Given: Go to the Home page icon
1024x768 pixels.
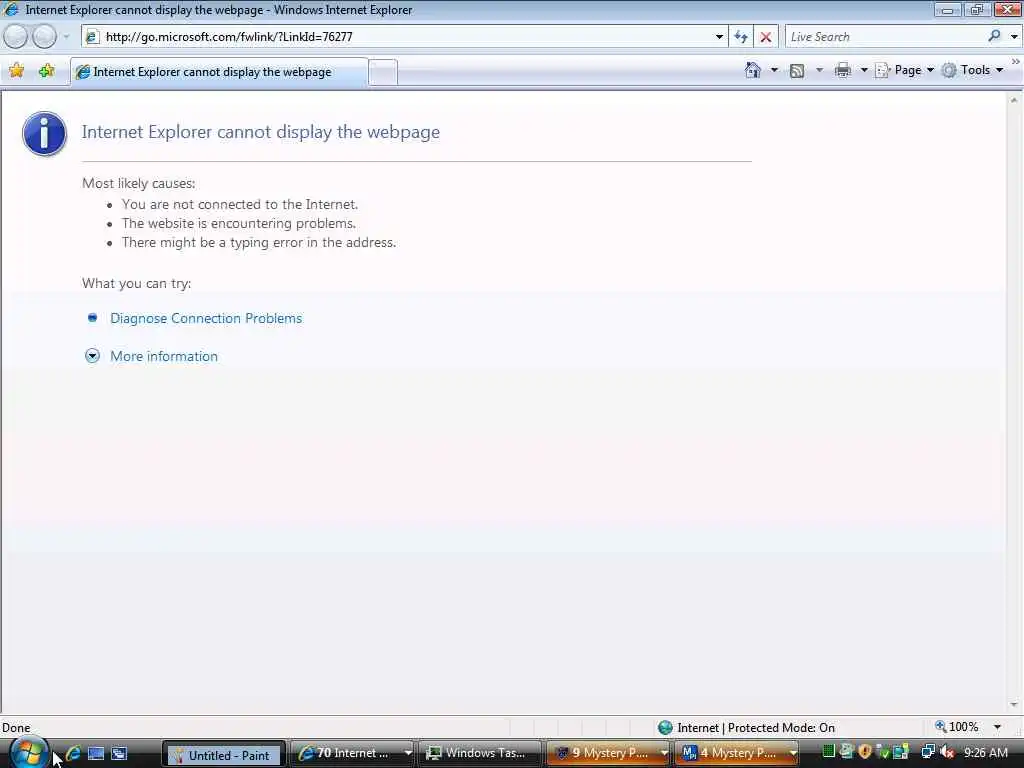Looking at the screenshot, I should pos(753,70).
